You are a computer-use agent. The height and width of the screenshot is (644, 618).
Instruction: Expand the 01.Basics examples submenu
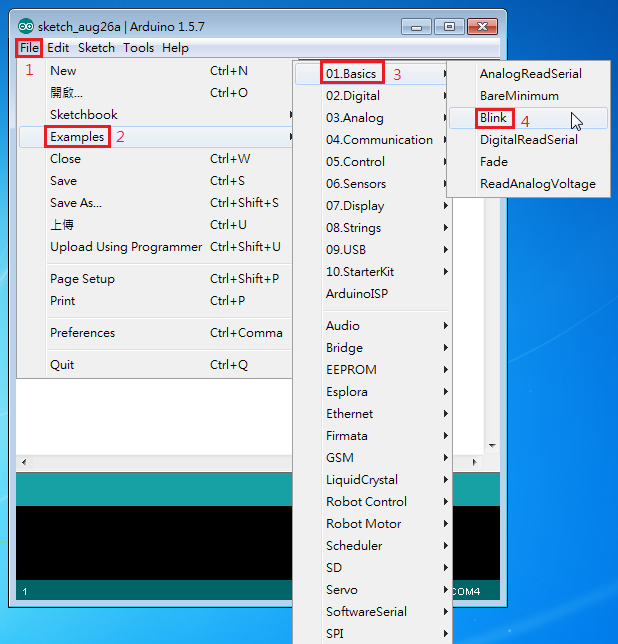351,74
